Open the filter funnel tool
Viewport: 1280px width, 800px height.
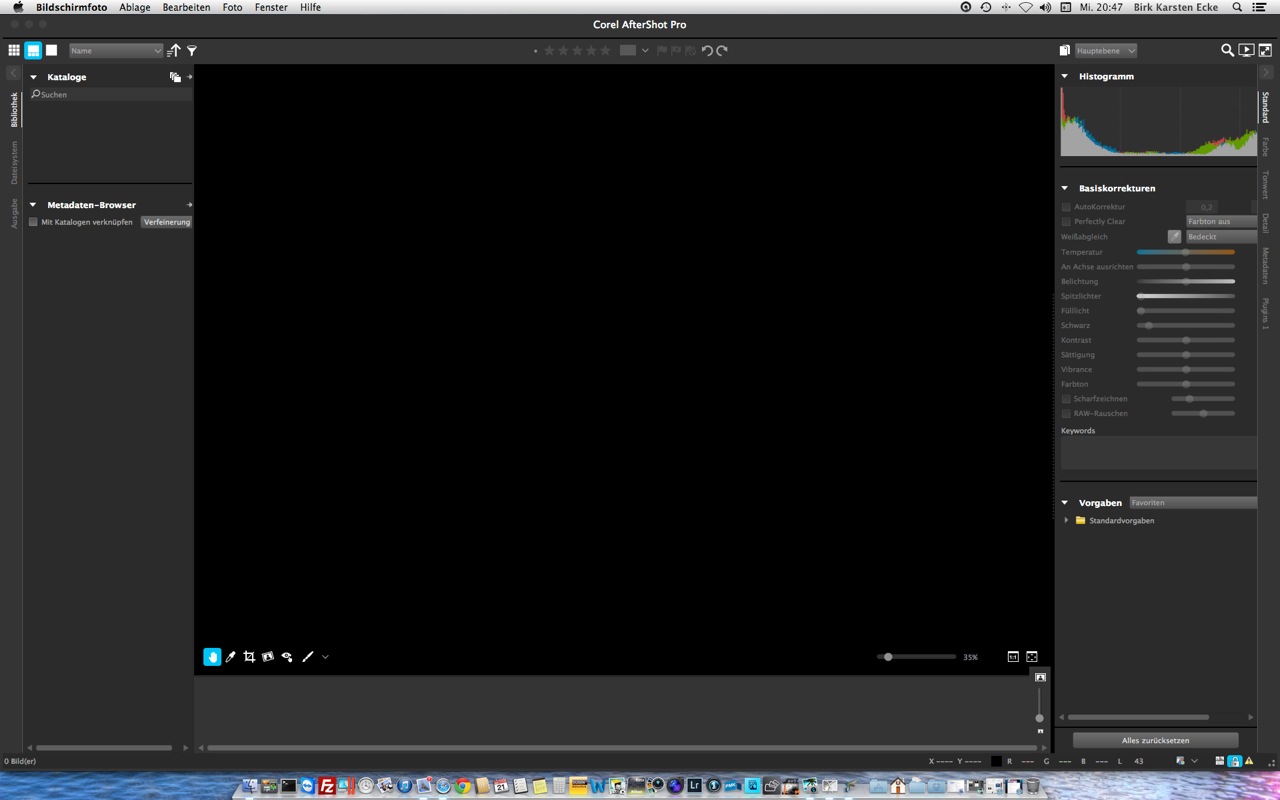pyautogui.click(x=192, y=50)
